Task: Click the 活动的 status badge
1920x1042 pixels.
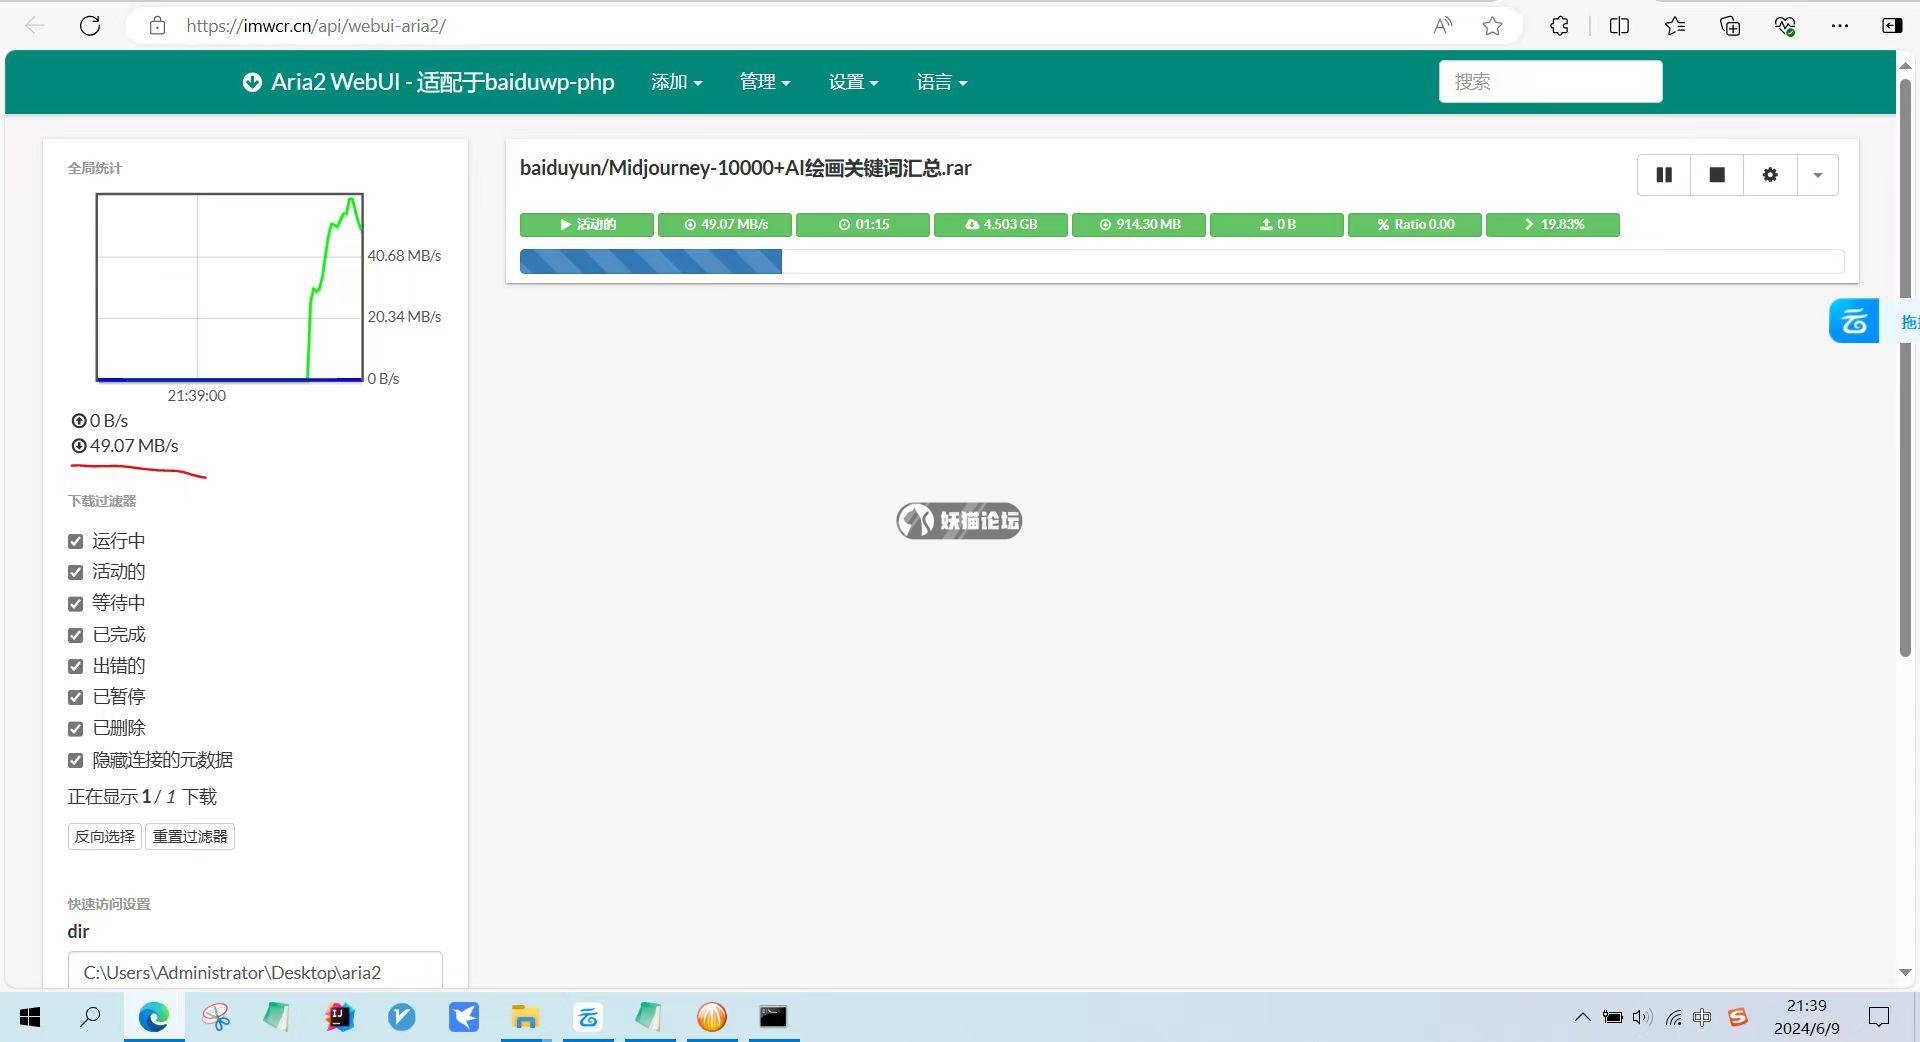Action: click(586, 224)
